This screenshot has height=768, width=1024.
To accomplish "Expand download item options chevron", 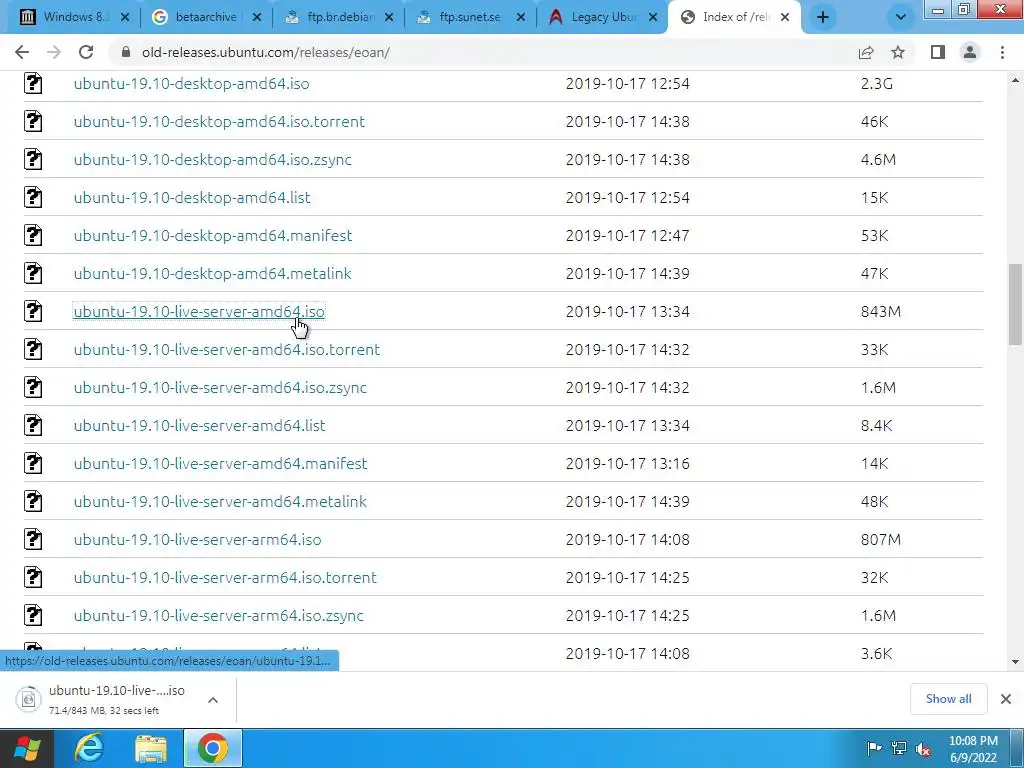I will (x=213, y=699).
